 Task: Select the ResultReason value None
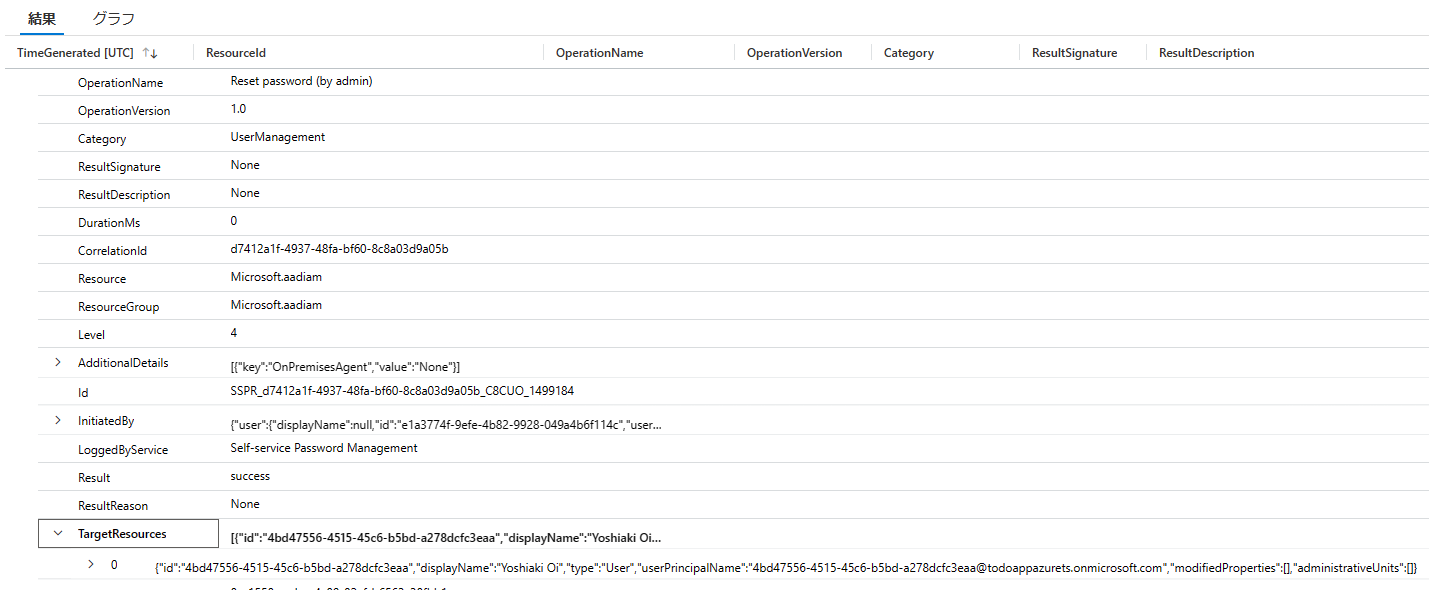pos(245,504)
